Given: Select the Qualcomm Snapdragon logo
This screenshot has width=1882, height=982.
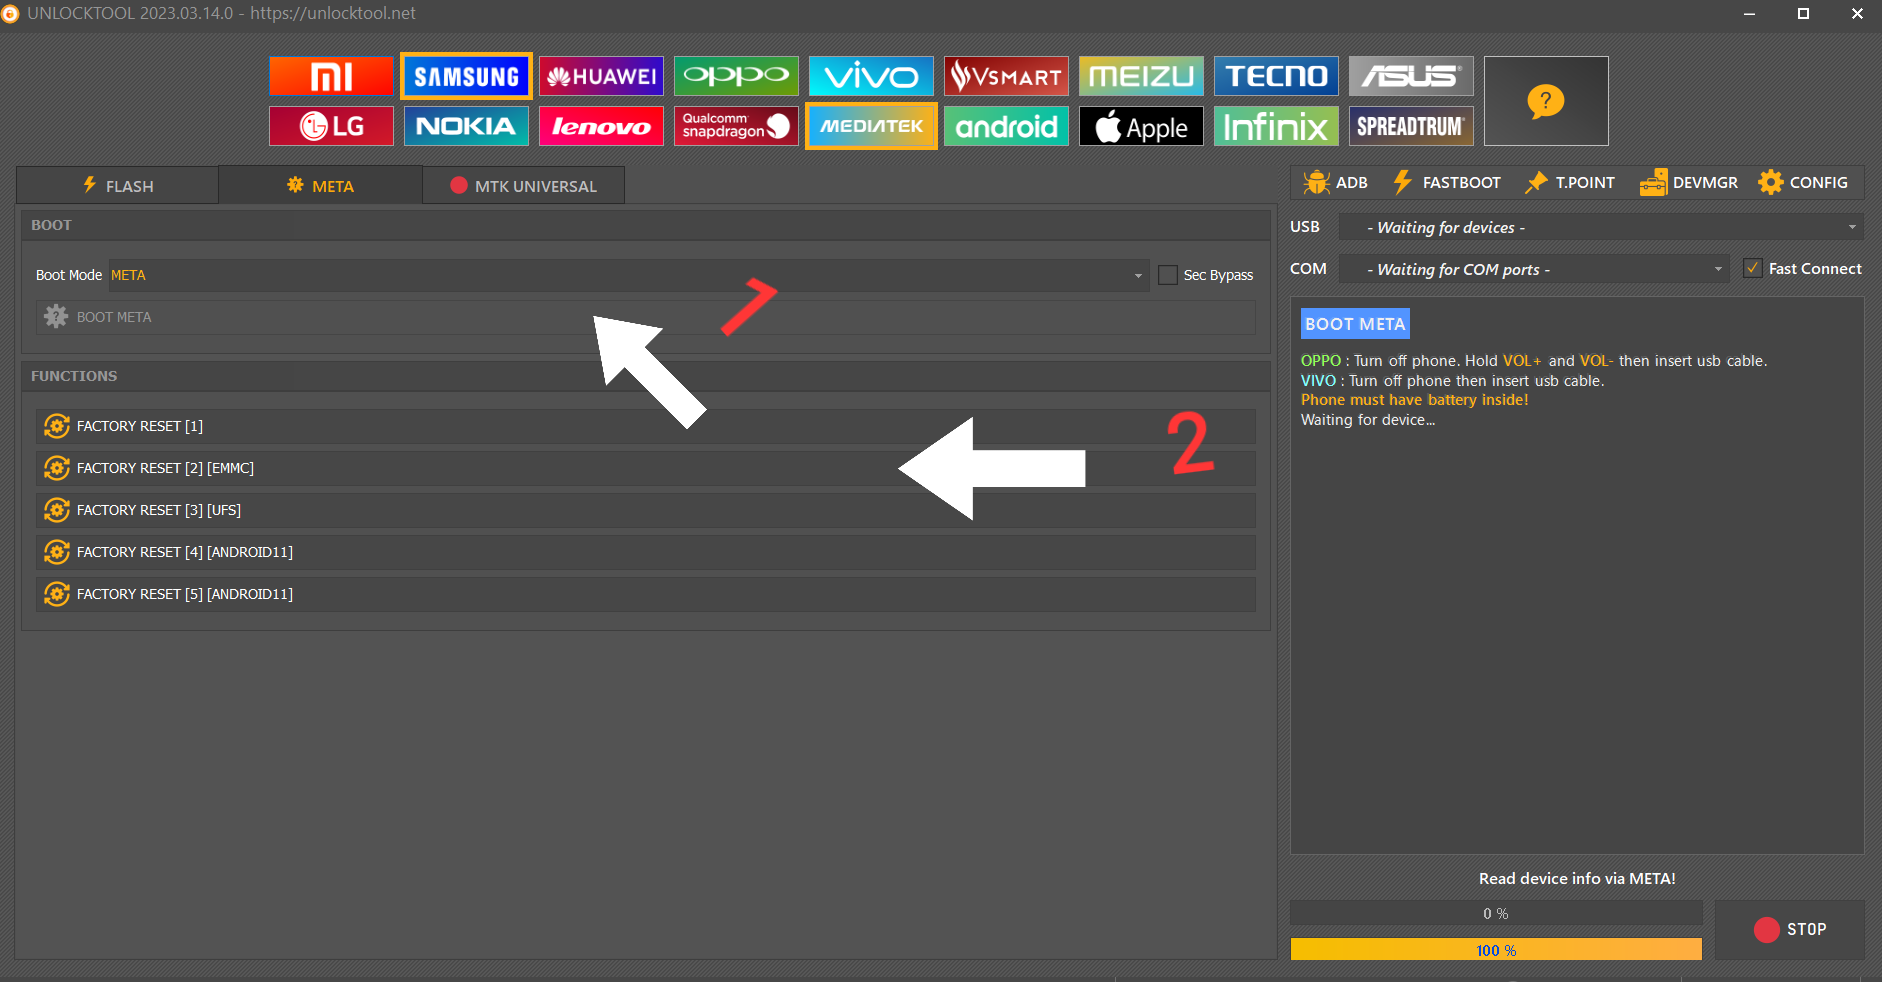Looking at the screenshot, I should [736, 126].
